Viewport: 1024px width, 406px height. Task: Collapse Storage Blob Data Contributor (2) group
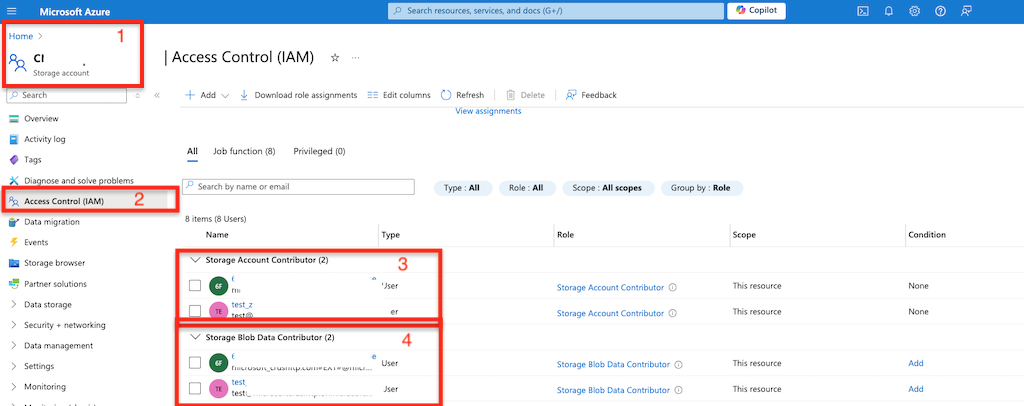pos(194,338)
